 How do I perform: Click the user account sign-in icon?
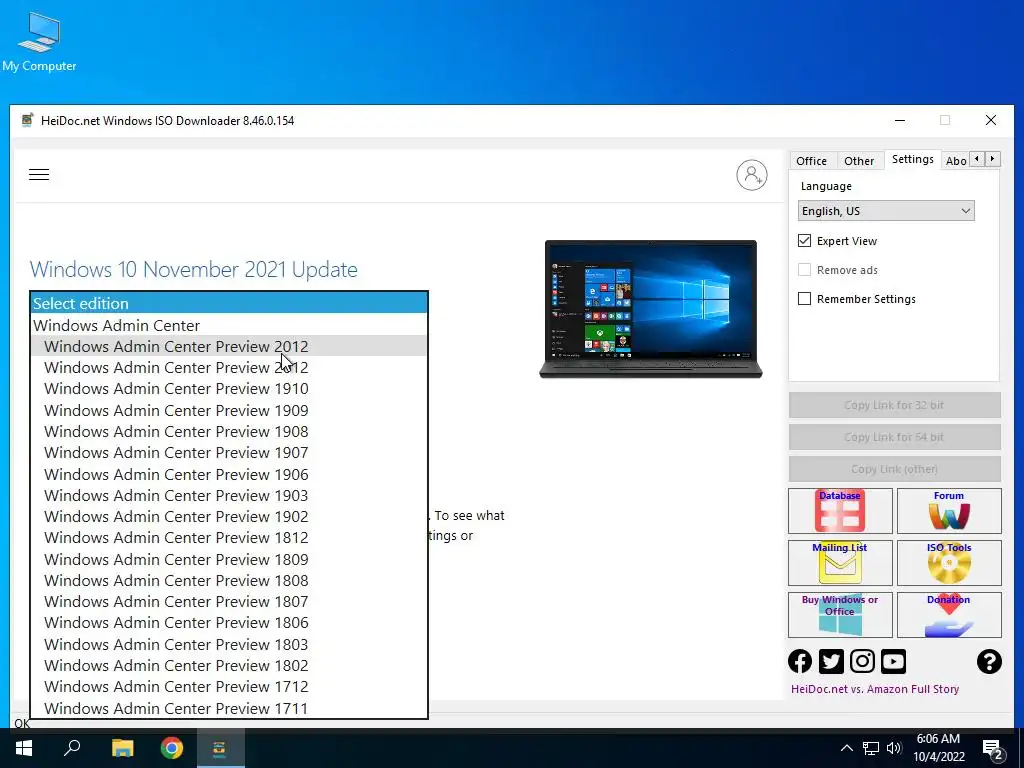752,175
